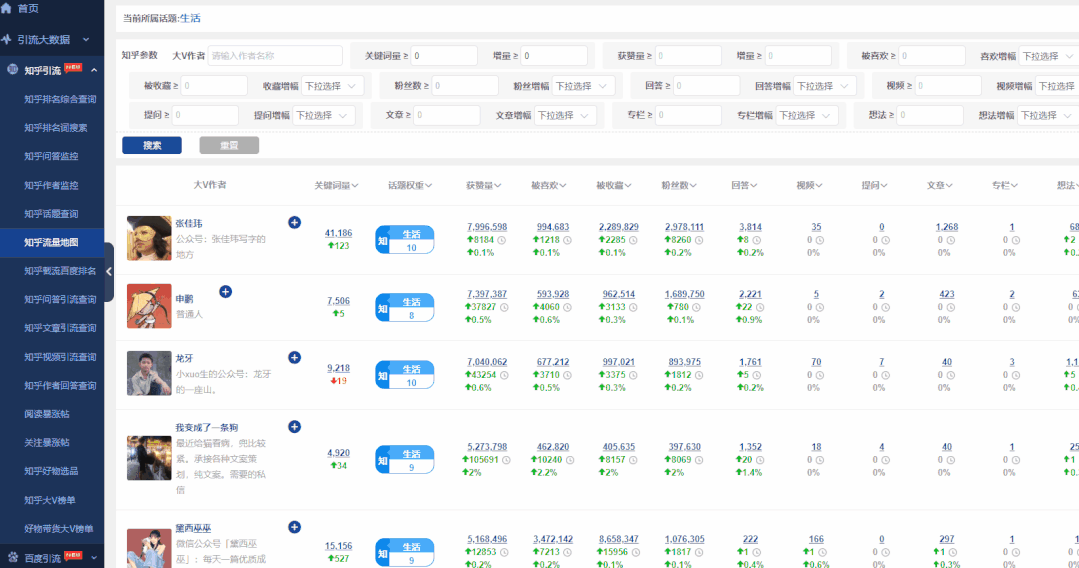This screenshot has height=568, width=1079.
Task: Click the 1,689,750 followers value
Action: (684, 294)
